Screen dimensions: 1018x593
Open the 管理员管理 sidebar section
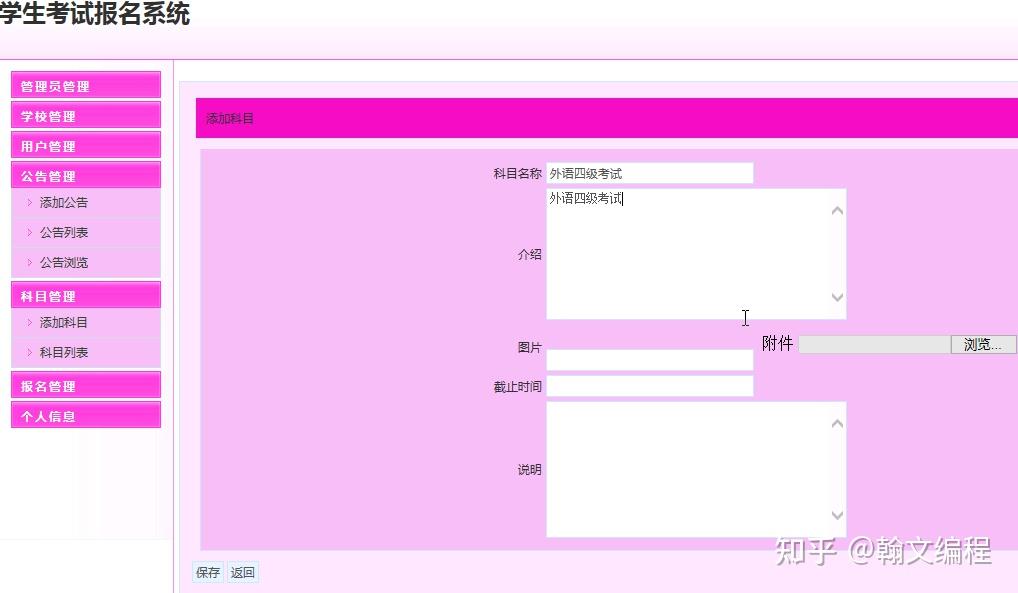(x=85, y=84)
